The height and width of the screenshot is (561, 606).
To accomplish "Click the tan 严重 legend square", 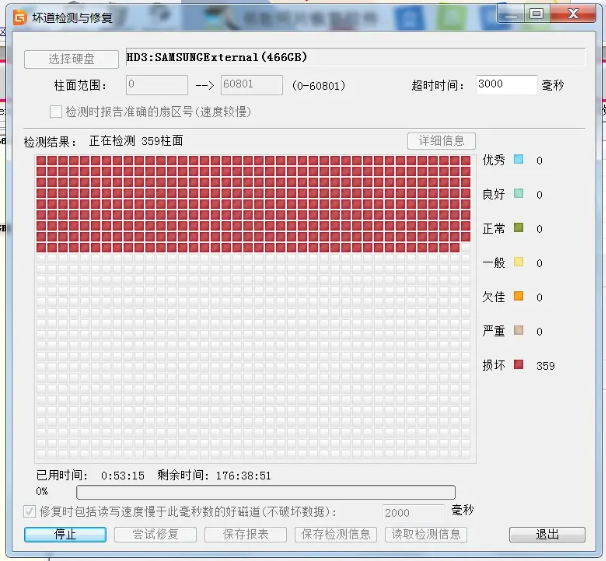I will [518, 331].
